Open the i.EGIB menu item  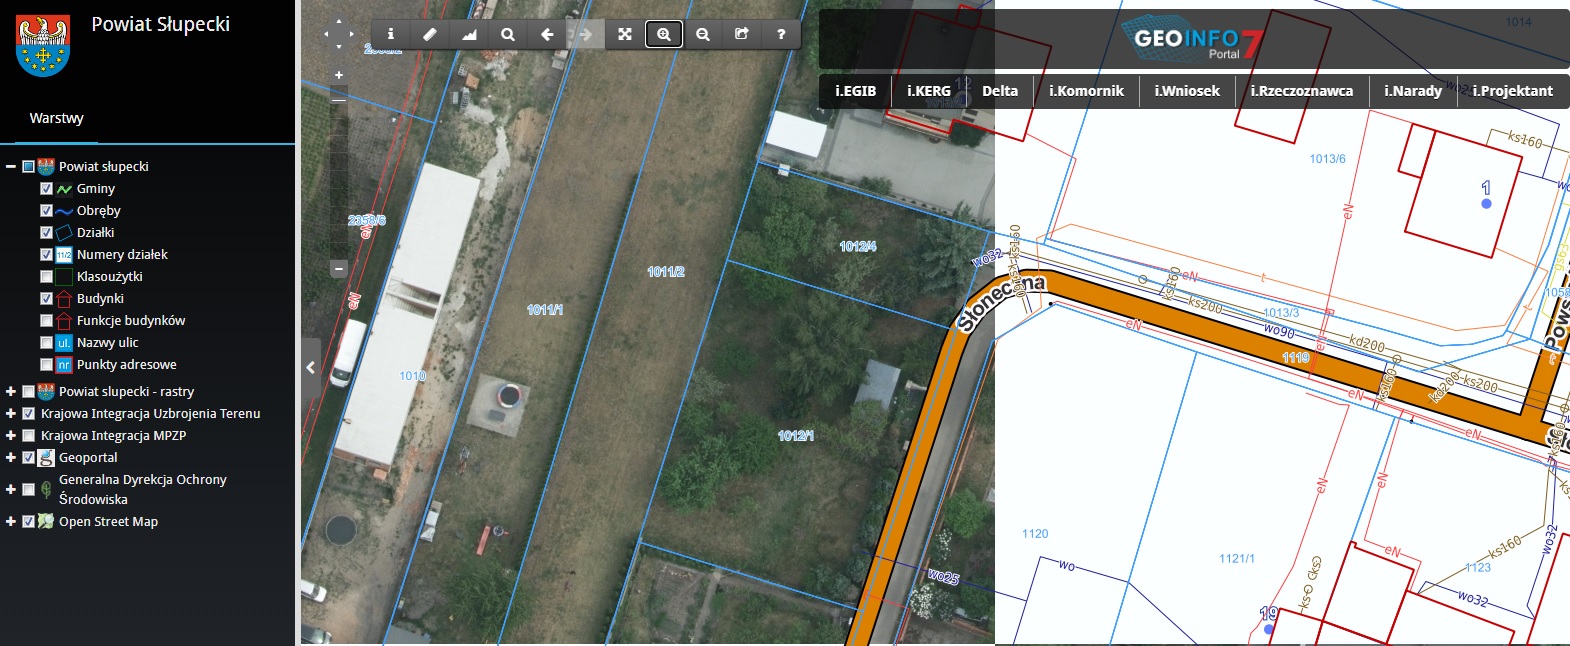point(855,91)
